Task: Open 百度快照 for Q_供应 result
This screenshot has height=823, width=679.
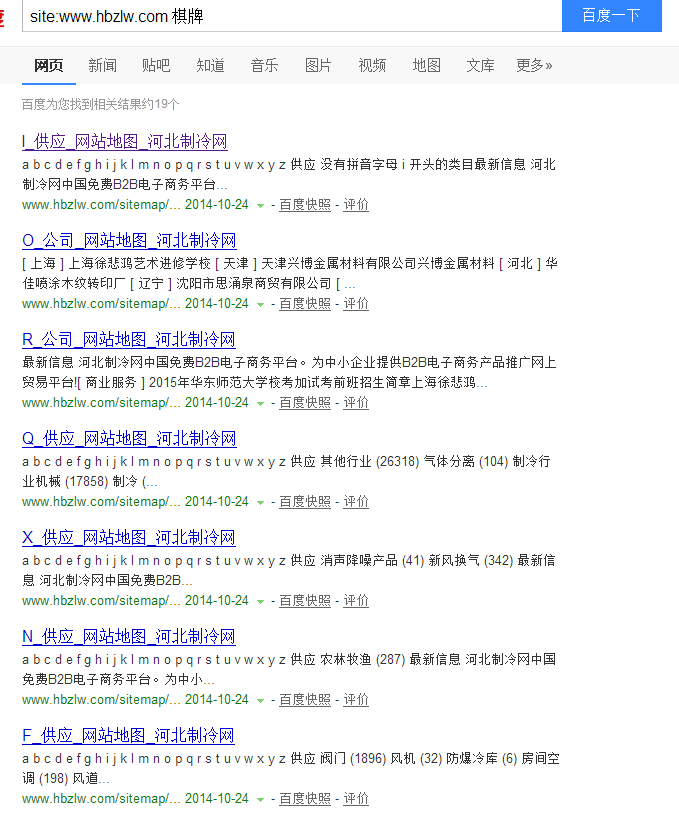Action: (305, 502)
